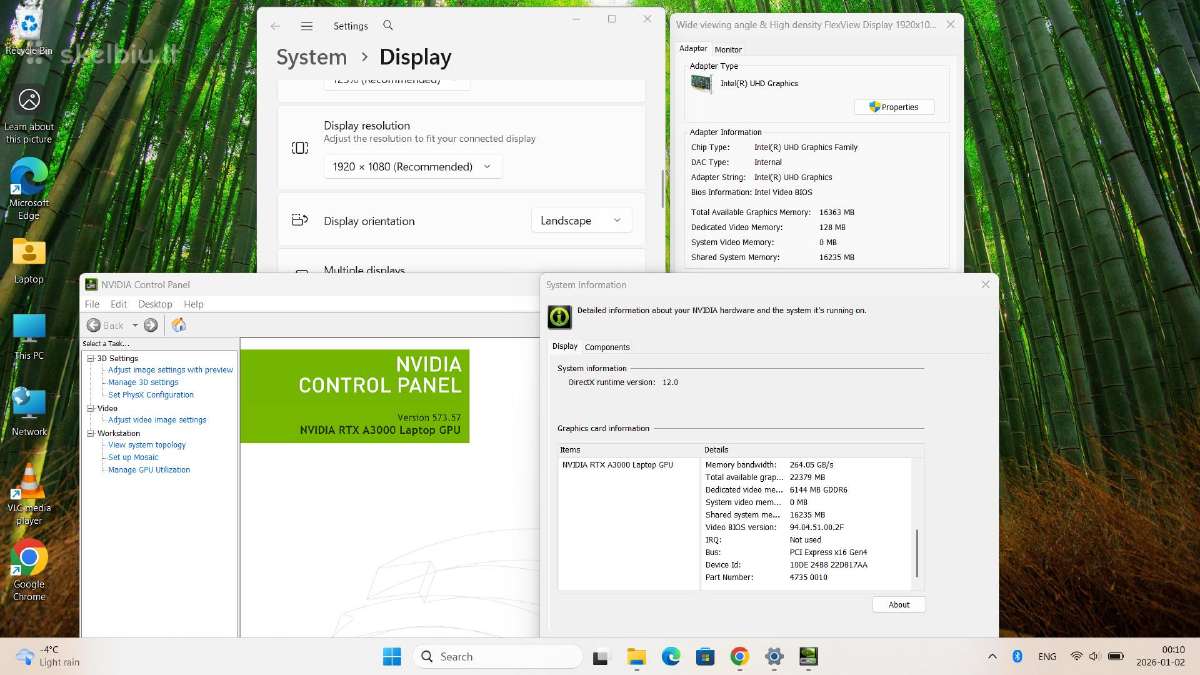Collapse the 3D Settings tree node
Image resolution: width=1200 pixels, height=675 pixels.
tap(90, 358)
